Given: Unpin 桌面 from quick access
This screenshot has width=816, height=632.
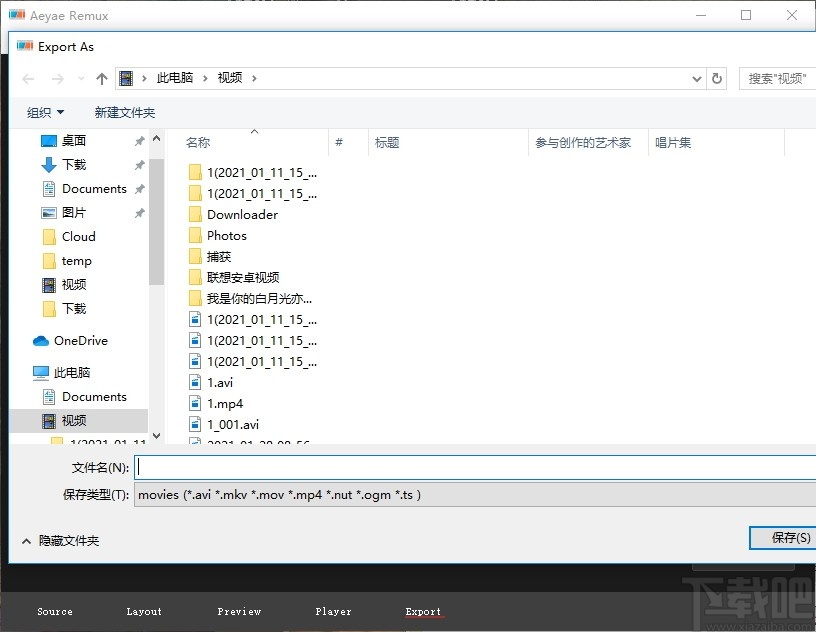Looking at the screenshot, I should [140, 141].
